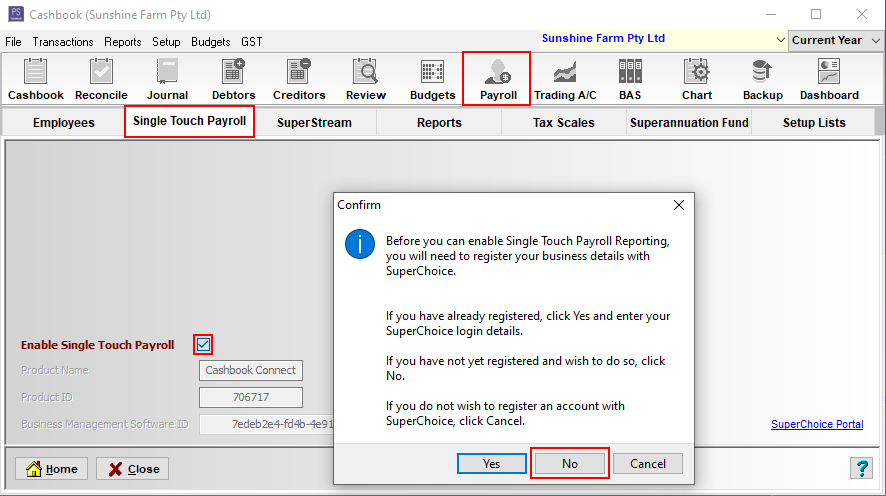Open the Current Year dropdown
The height and width of the screenshot is (496, 886).
(835, 40)
